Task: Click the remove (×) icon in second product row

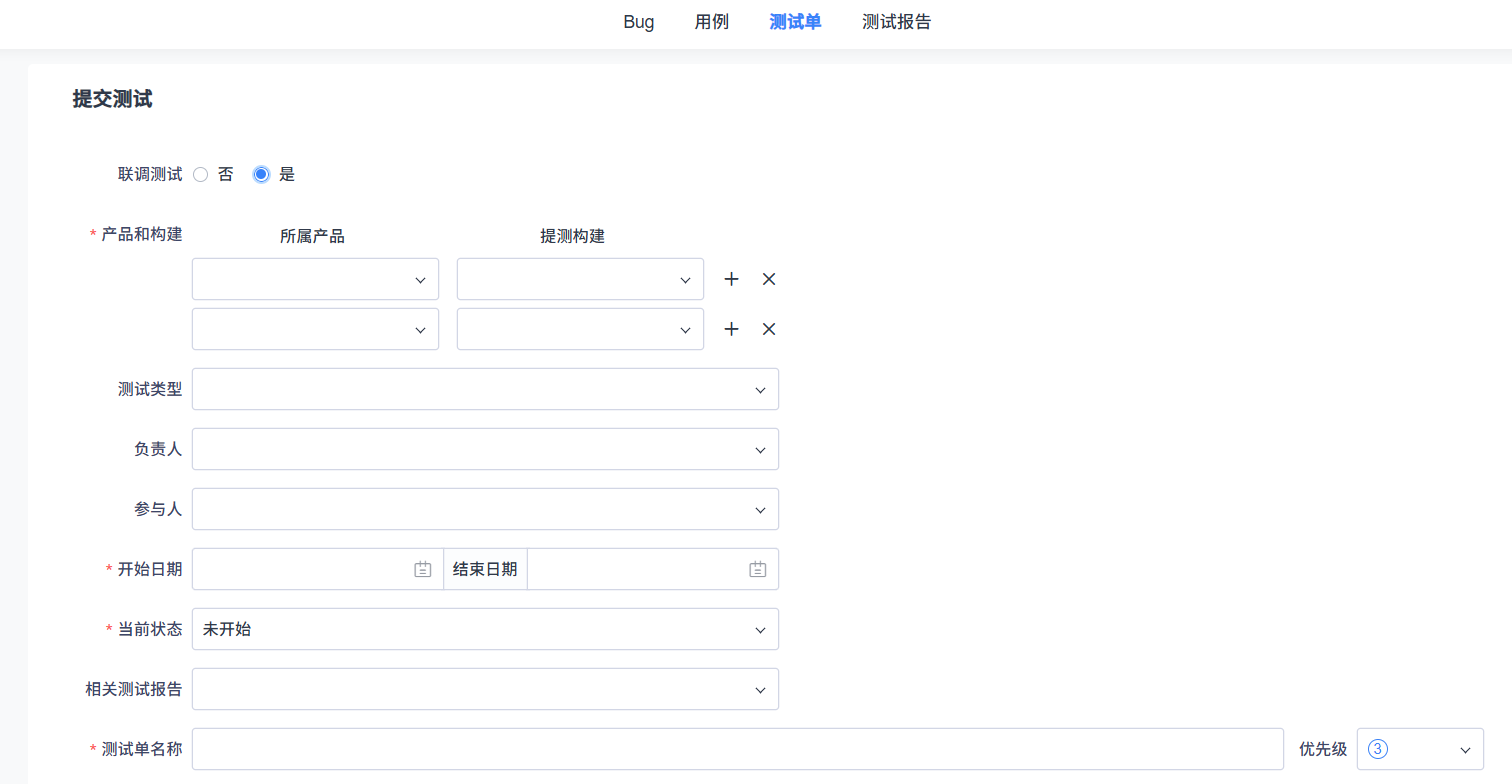Action: coord(769,329)
